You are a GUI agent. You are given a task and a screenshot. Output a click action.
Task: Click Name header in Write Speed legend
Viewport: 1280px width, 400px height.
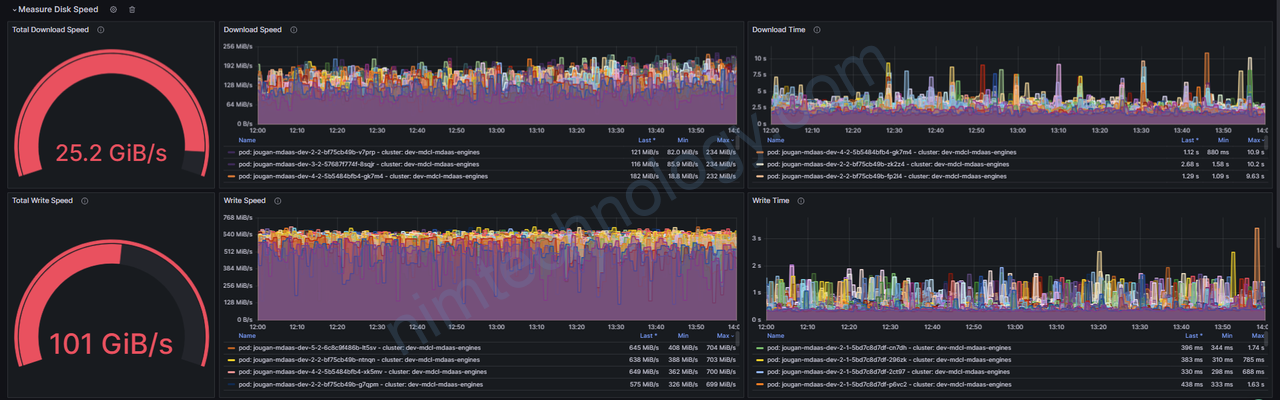pos(246,336)
